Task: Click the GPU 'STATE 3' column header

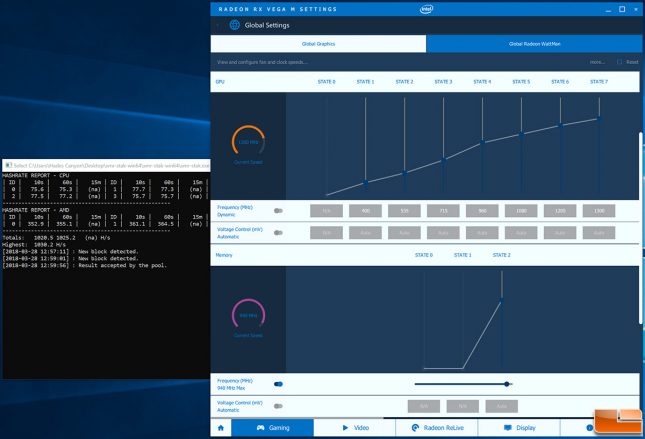Action: tap(443, 82)
